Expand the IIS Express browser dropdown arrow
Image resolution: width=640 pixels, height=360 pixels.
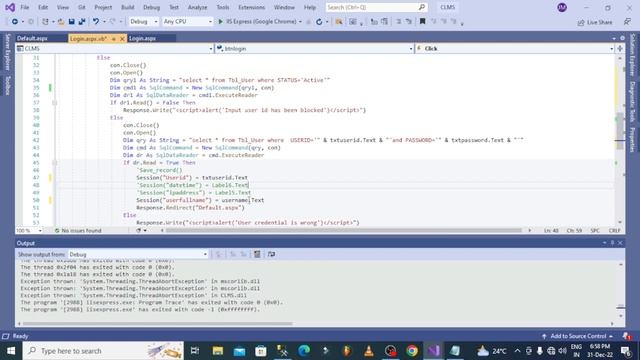click(x=300, y=22)
